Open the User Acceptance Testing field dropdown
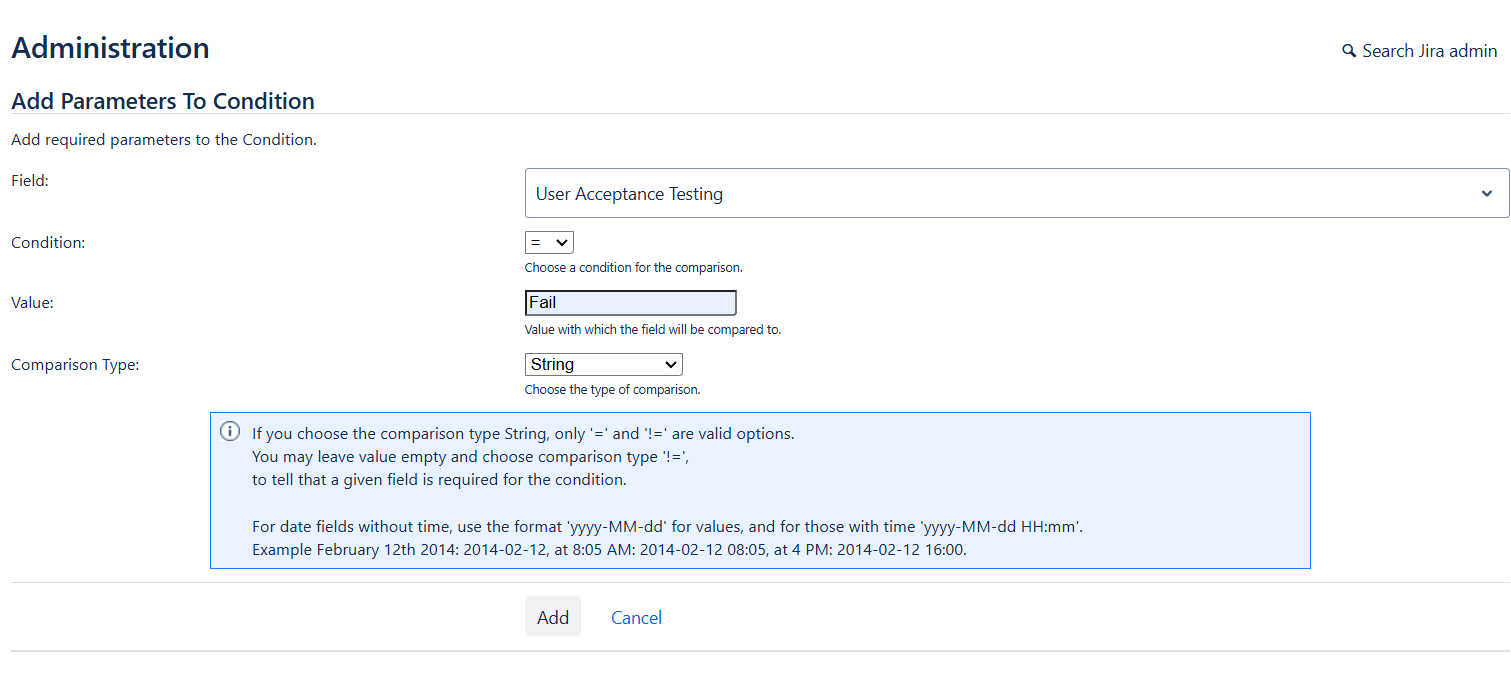The height and width of the screenshot is (675, 1511). point(1000,194)
